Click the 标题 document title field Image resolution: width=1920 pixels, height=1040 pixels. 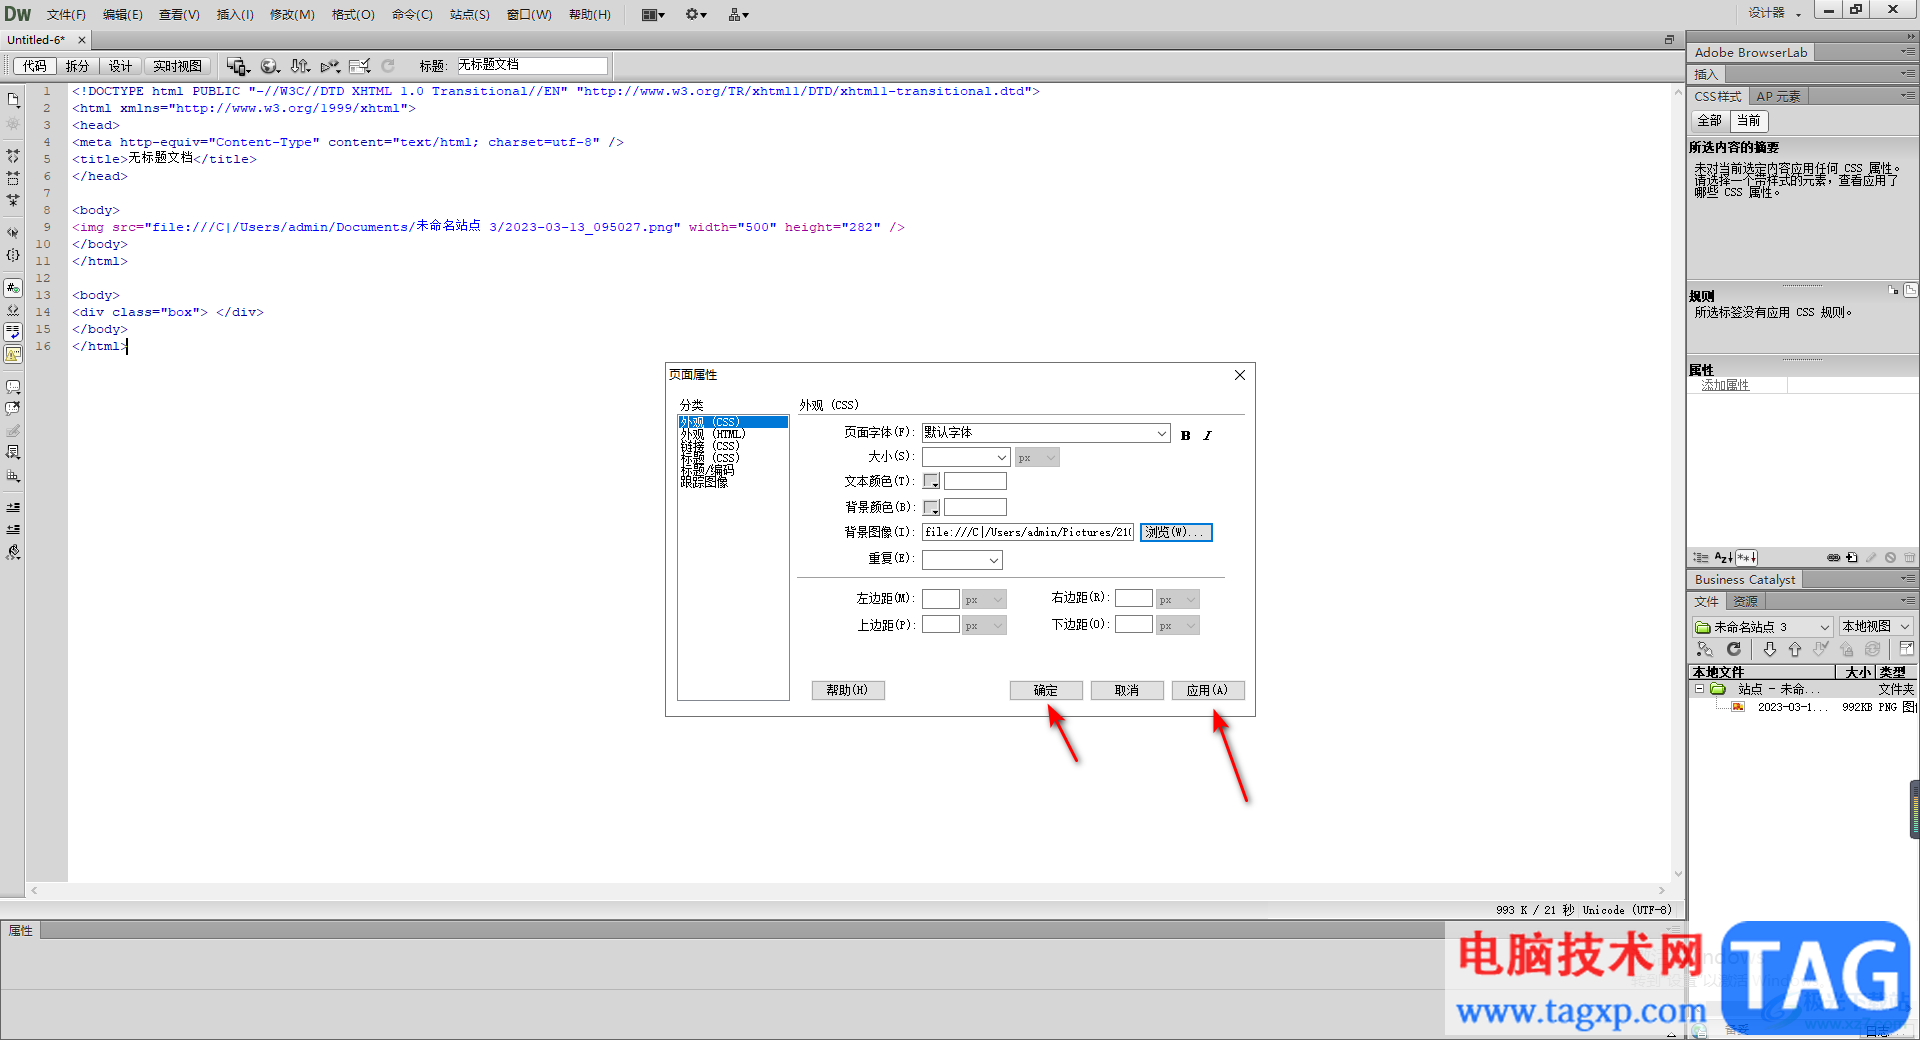click(x=532, y=65)
